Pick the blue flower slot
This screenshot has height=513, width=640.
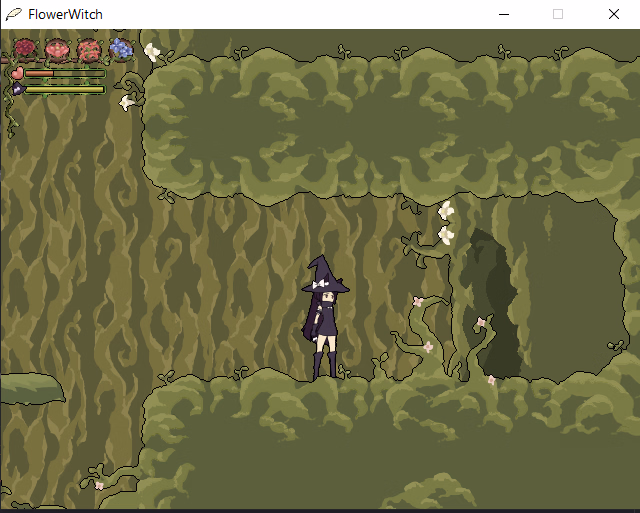(x=121, y=48)
